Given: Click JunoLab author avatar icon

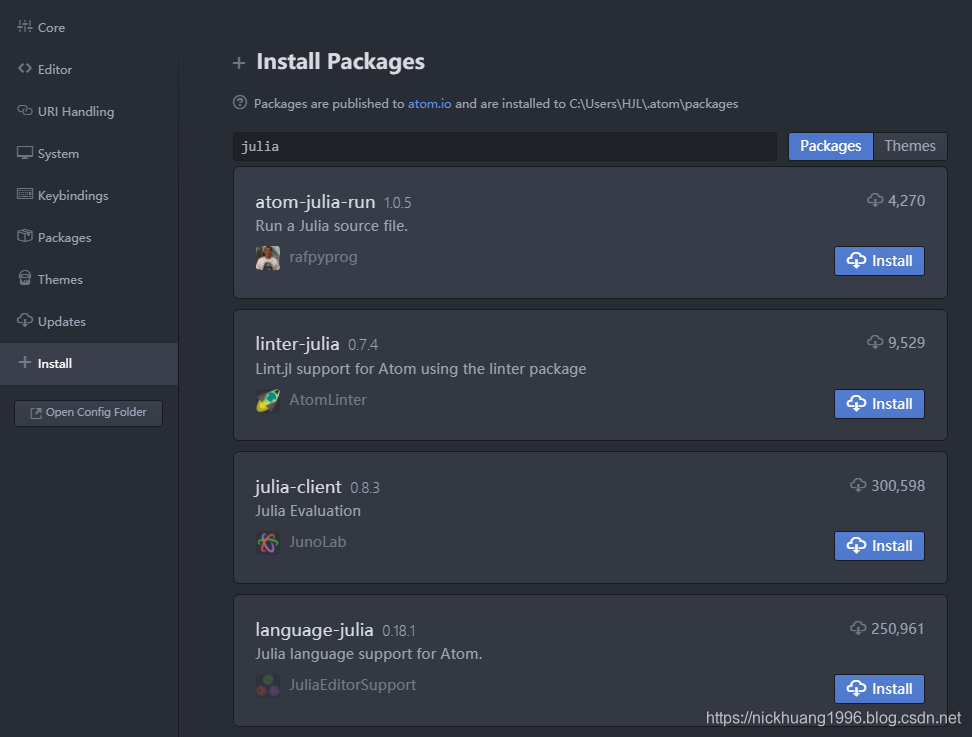Looking at the screenshot, I should [x=267, y=543].
